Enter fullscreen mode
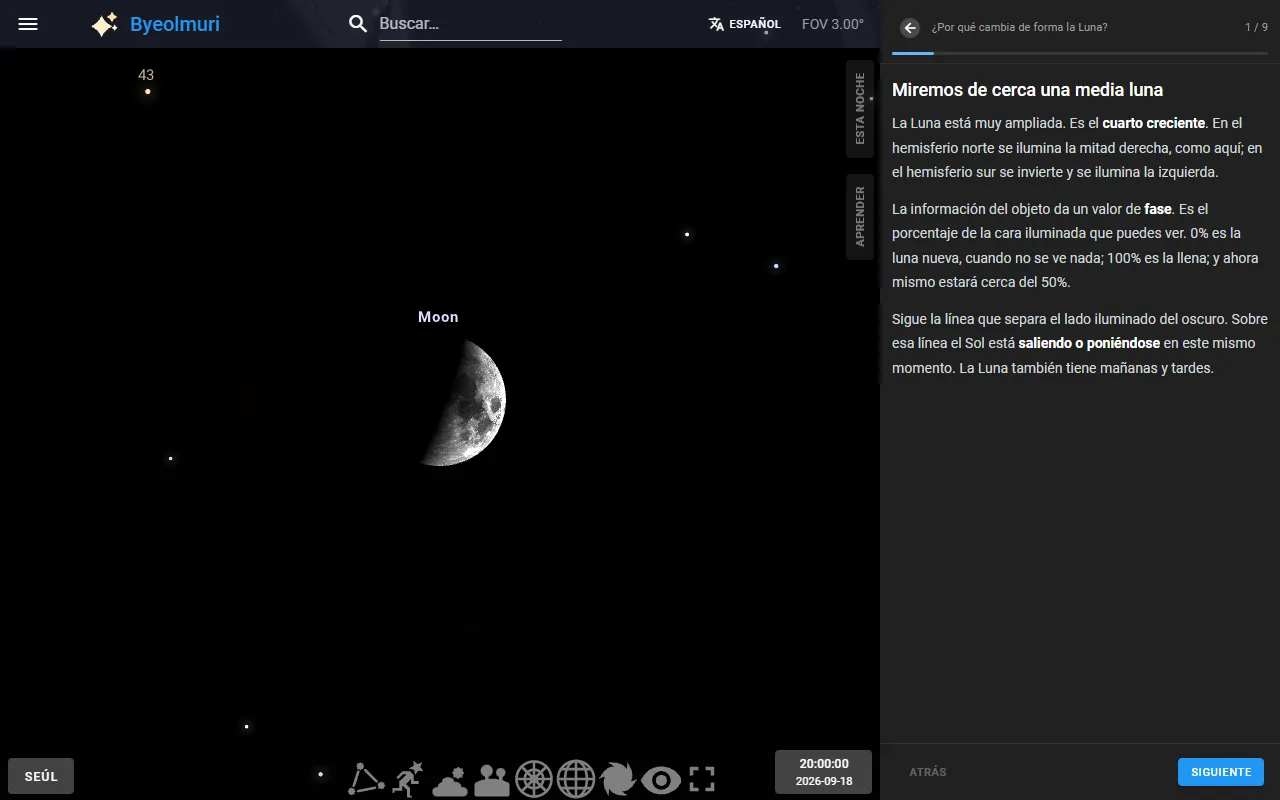This screenshot has height=800, width=1280. tap(703, 779)
